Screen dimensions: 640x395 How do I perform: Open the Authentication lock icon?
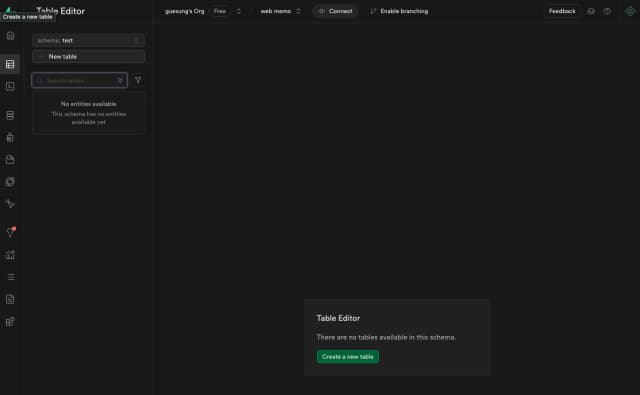point(10,138)
